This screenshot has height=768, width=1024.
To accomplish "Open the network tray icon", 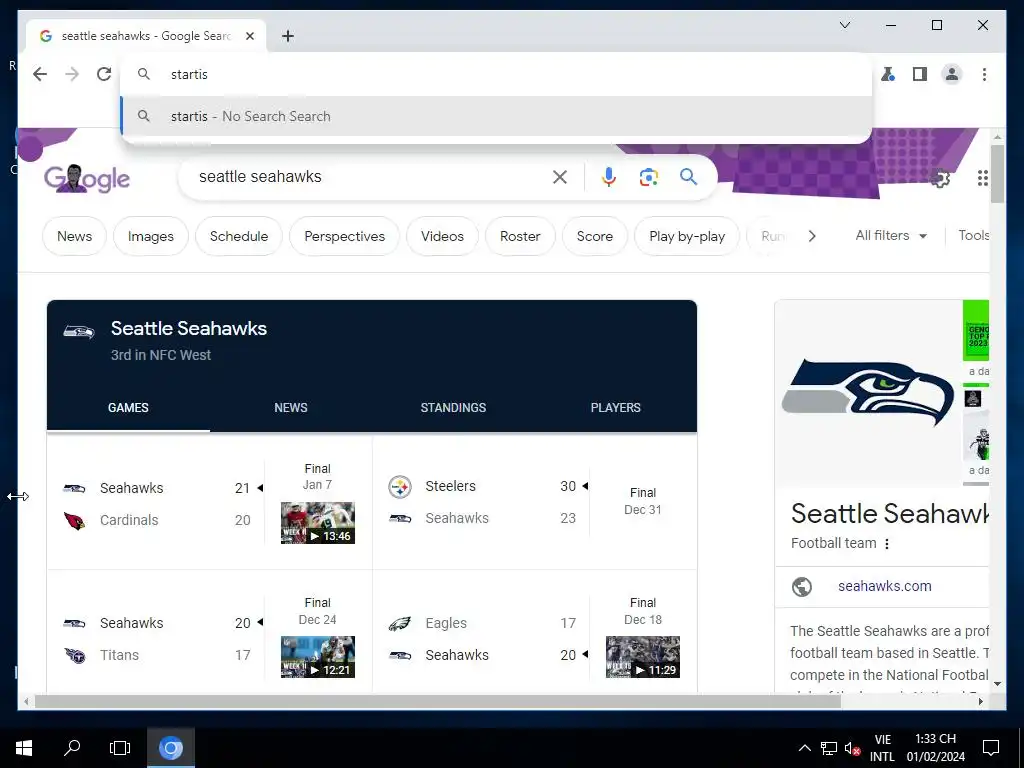I will click(829, 748).
